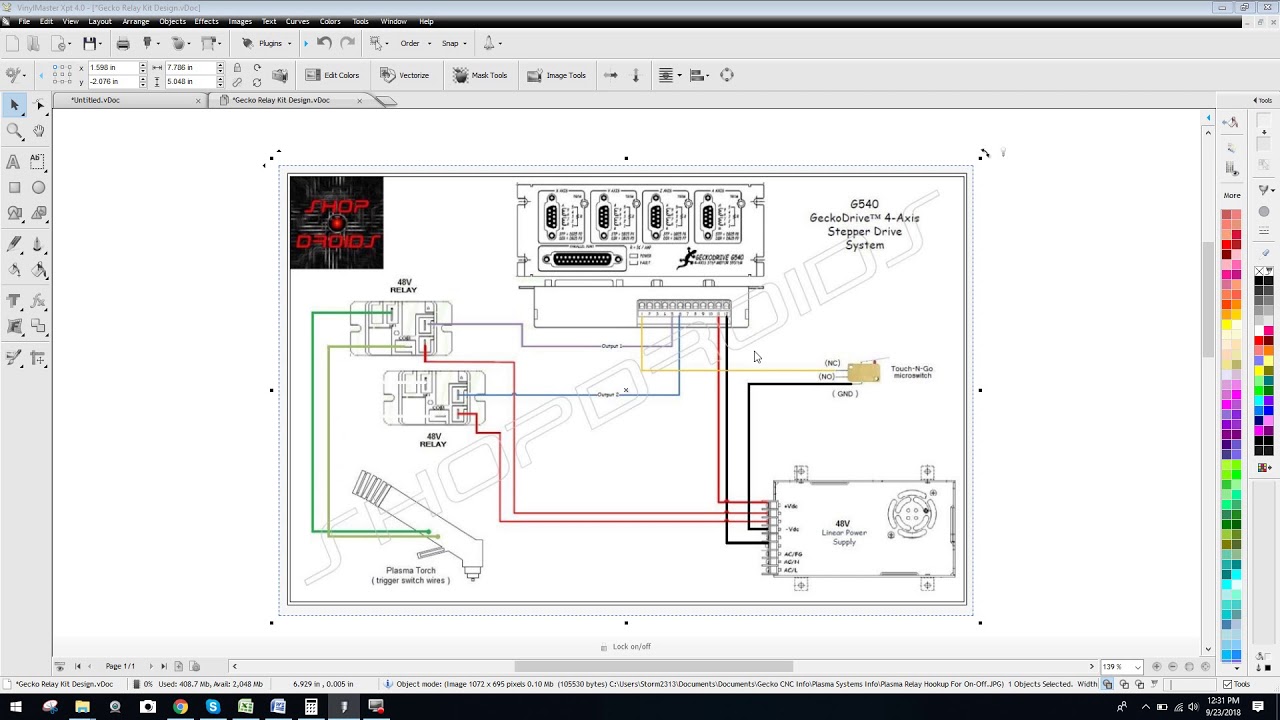Toggle the proportions lock padlock

pos(237,68)
